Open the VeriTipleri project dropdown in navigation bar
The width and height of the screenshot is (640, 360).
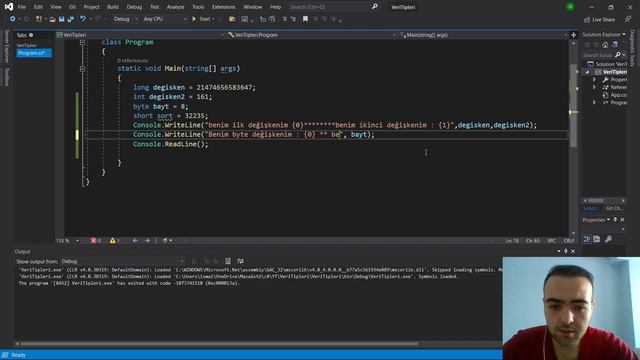click(x=140, y=35)
